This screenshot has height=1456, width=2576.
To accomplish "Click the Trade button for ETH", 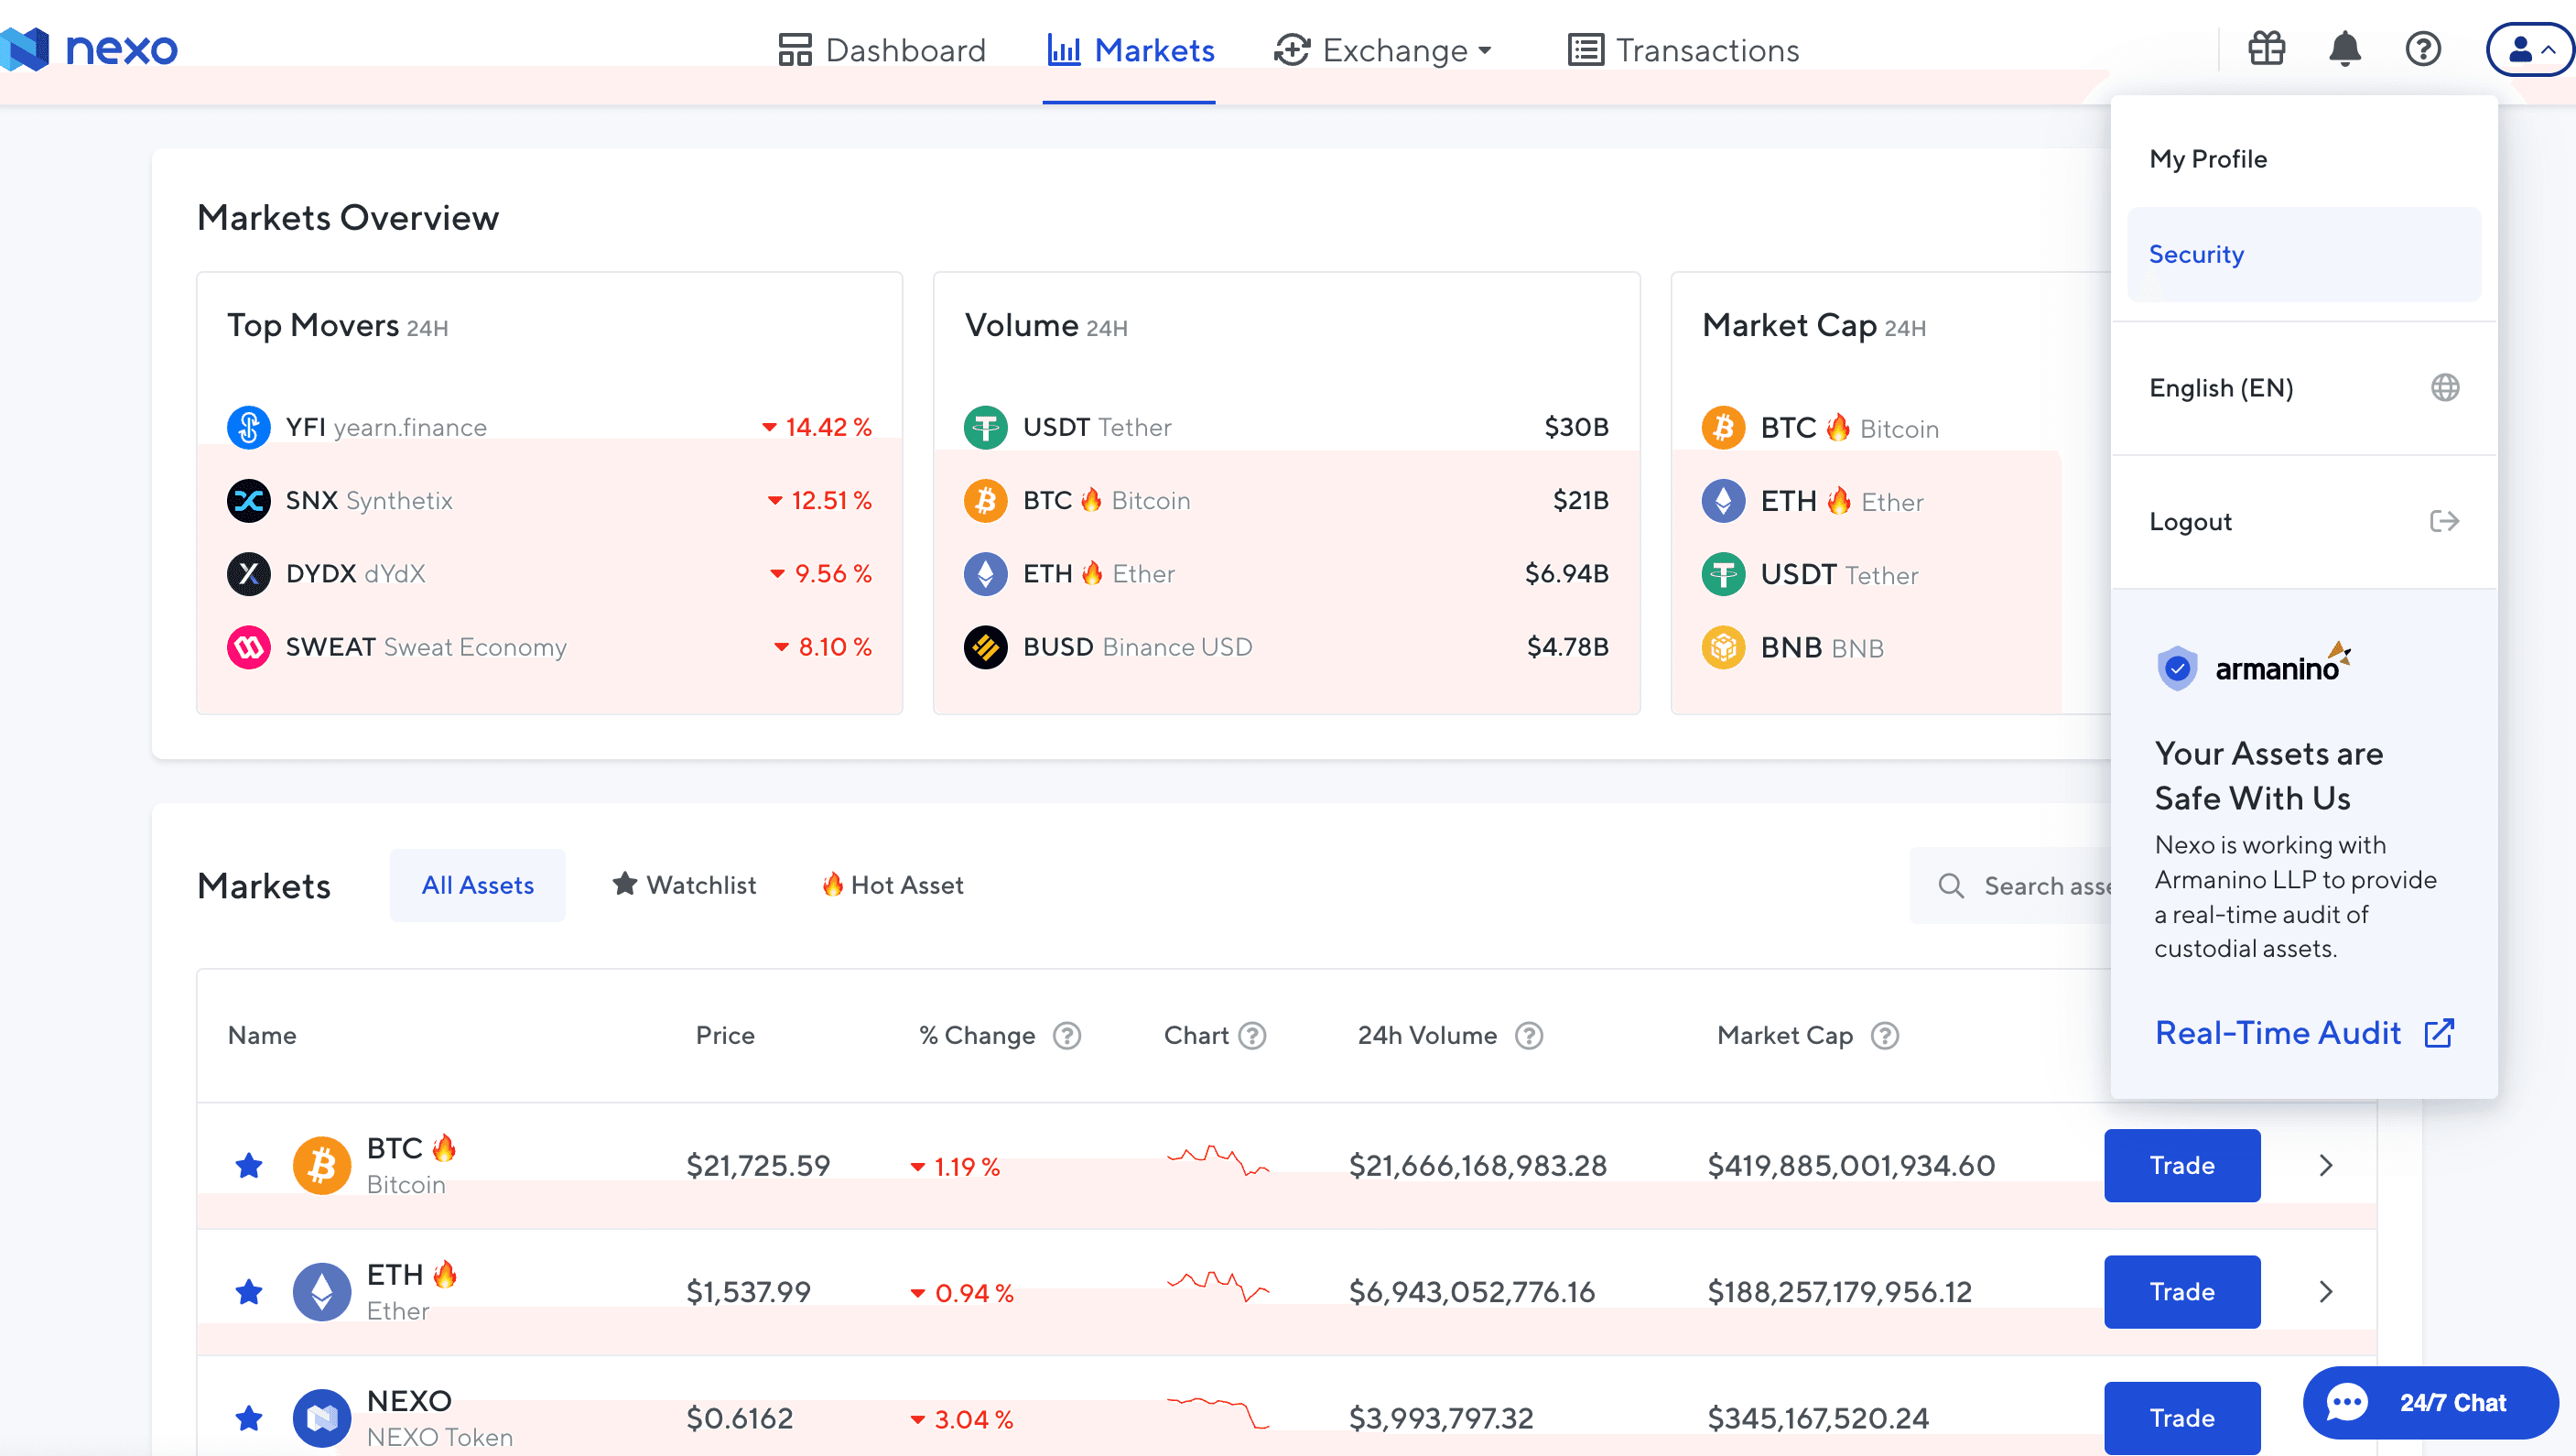I will point(2181,1292).
